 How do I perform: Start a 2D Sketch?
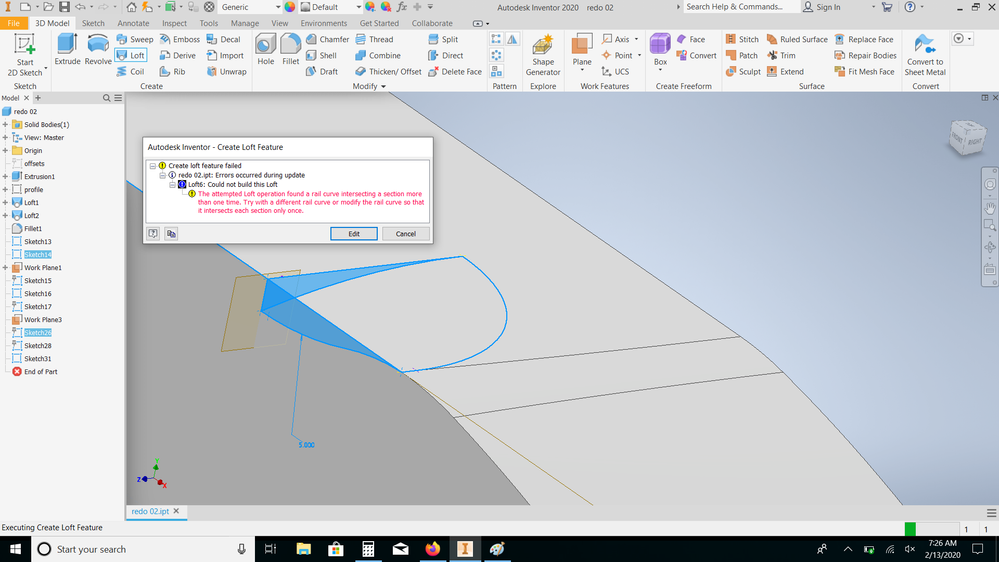[x=25, y=55]
